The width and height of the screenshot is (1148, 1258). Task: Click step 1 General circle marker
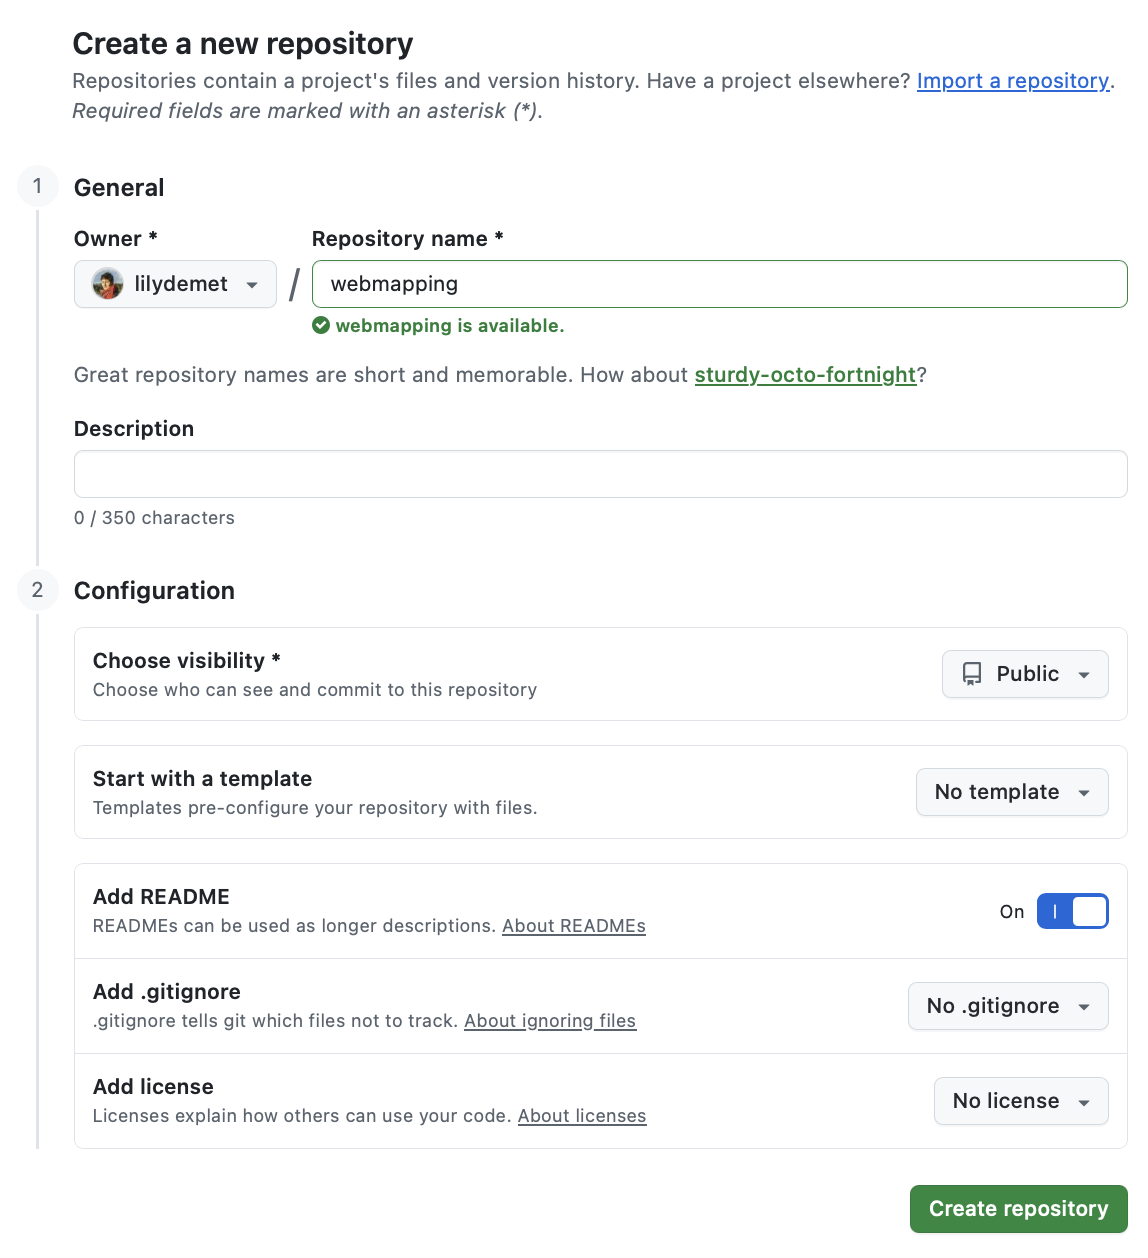[x=38, y=186]
